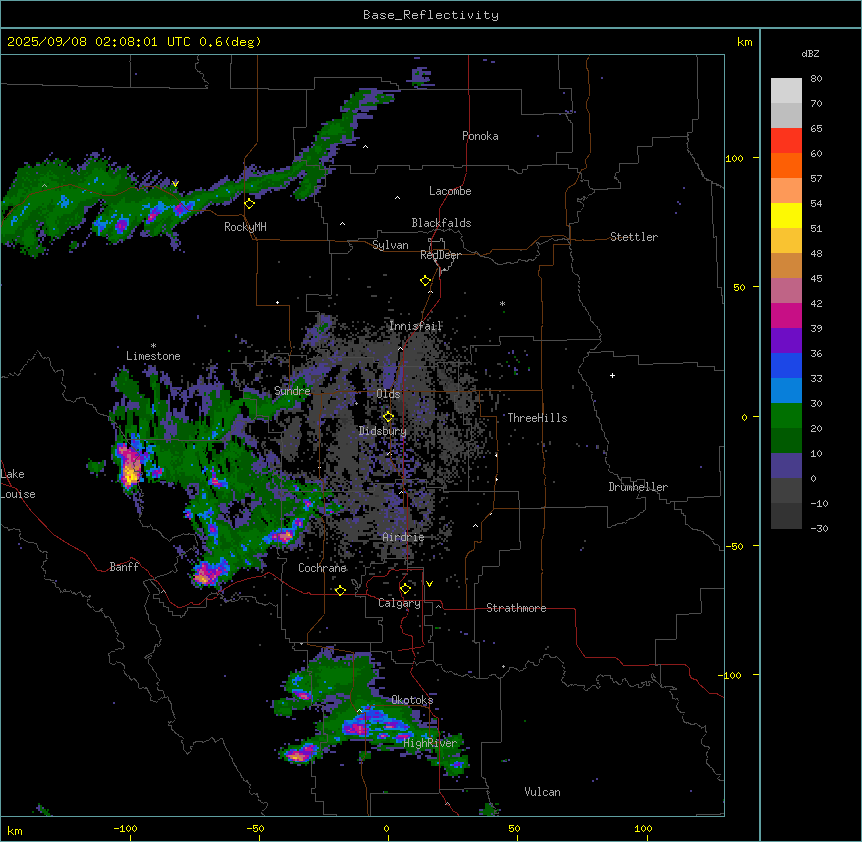The image size is (862, 842).
Task: Click the yellow diamond marker above Calgary label
Action: coord(405,589)
